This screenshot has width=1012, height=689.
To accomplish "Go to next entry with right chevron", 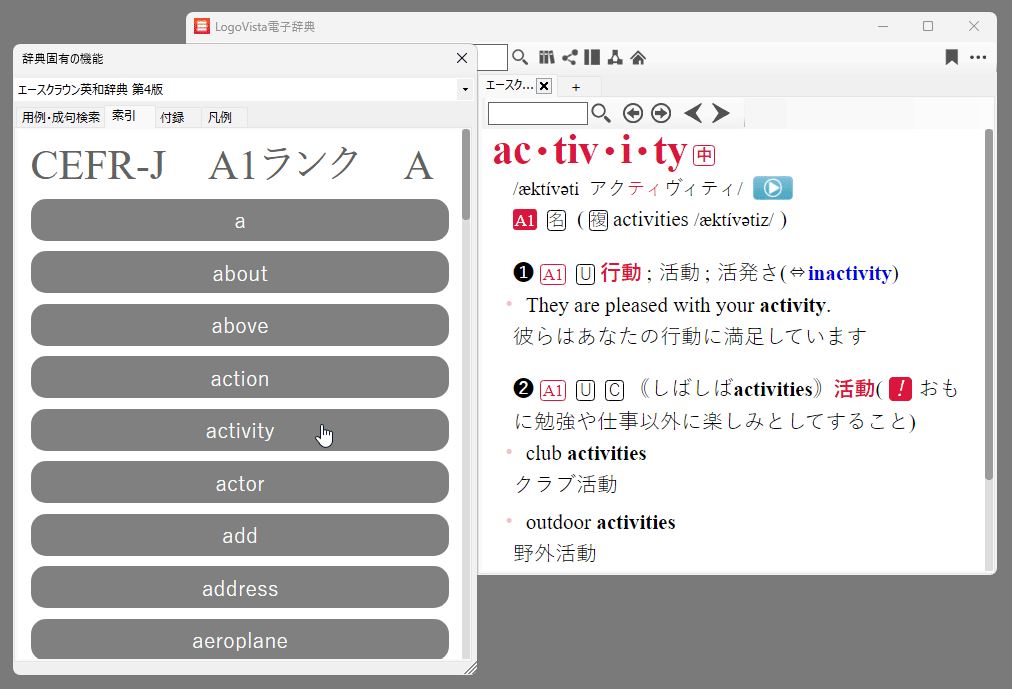I will [721, 113].
